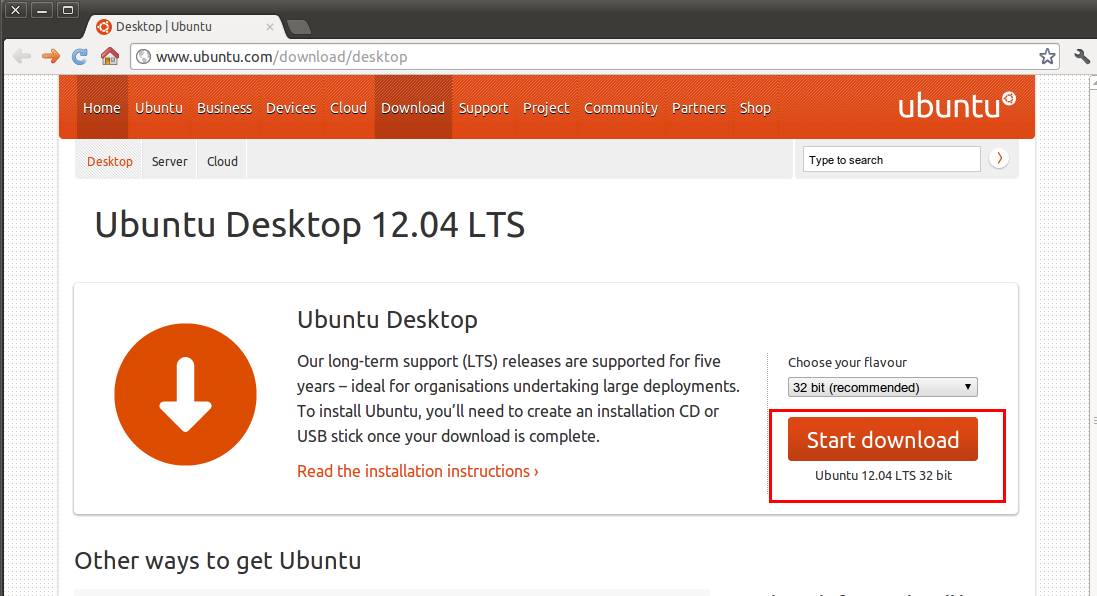Go to the Support section
Screen dimensions: 1097x596
483,108
